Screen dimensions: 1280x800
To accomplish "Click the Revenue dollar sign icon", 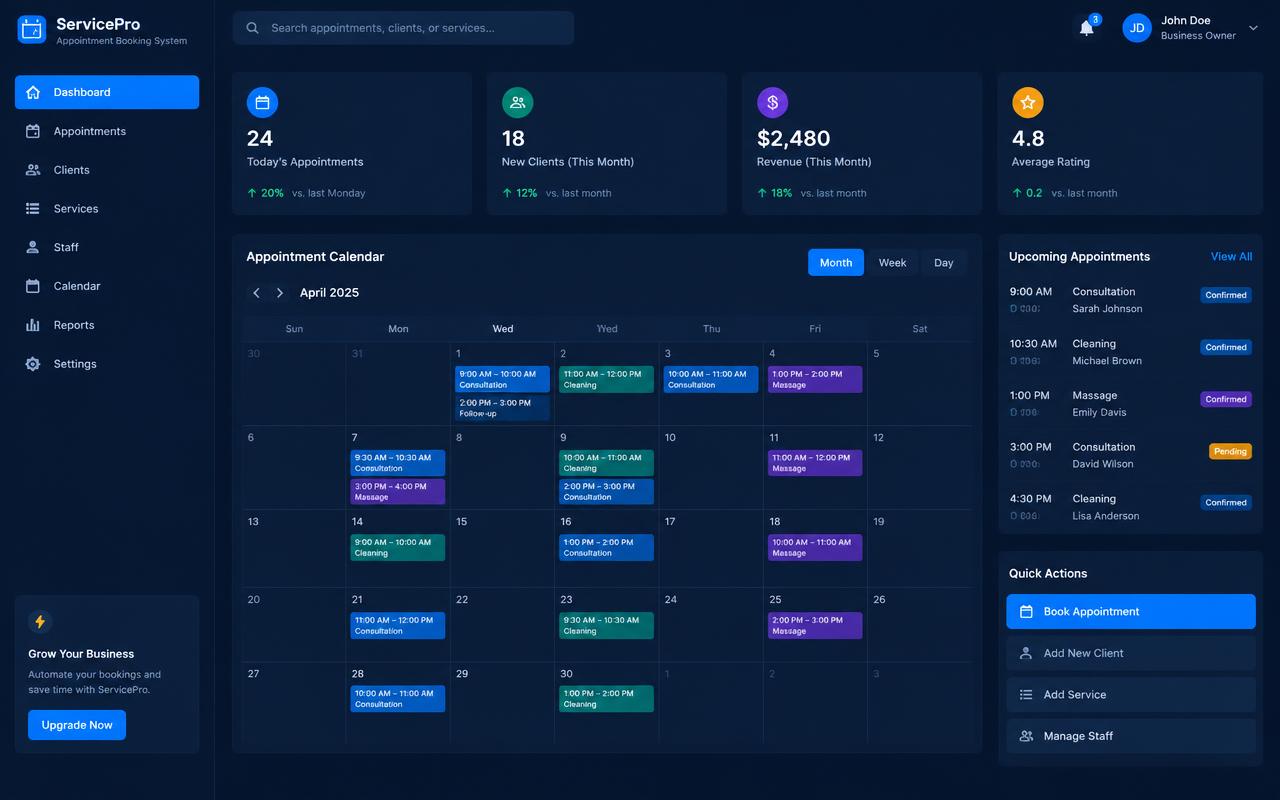I will click(x=772, y=102).
